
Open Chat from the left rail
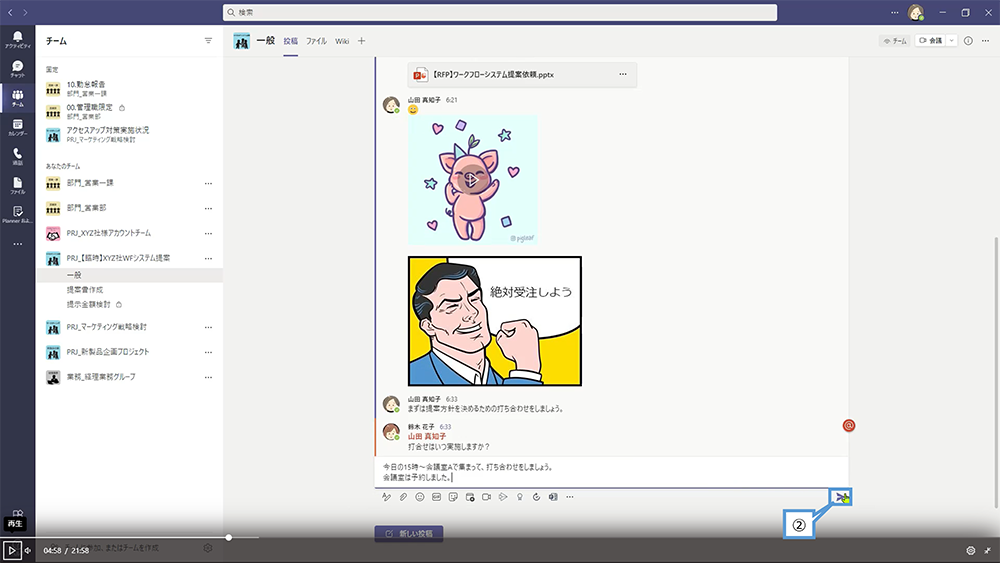pos(17,69)
